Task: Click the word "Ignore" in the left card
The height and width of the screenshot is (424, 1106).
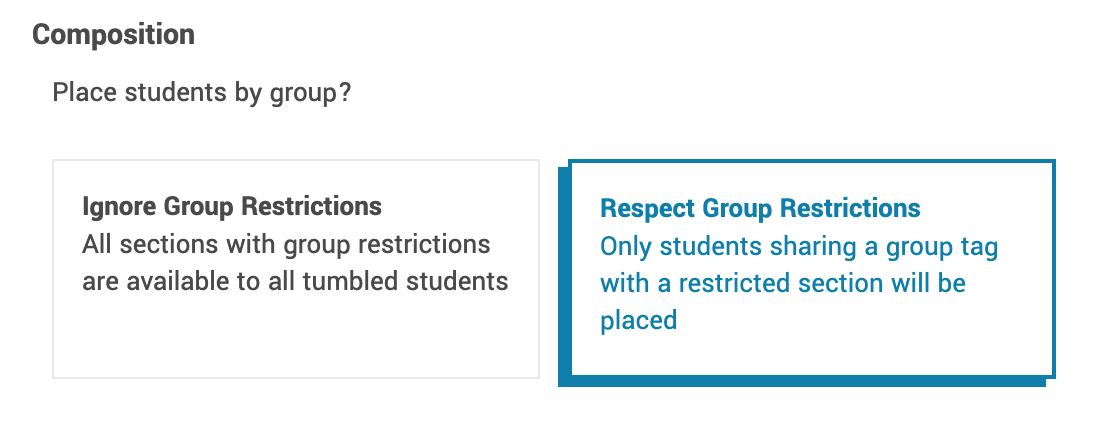Action: pyautogui.click(x=114, y=207)
